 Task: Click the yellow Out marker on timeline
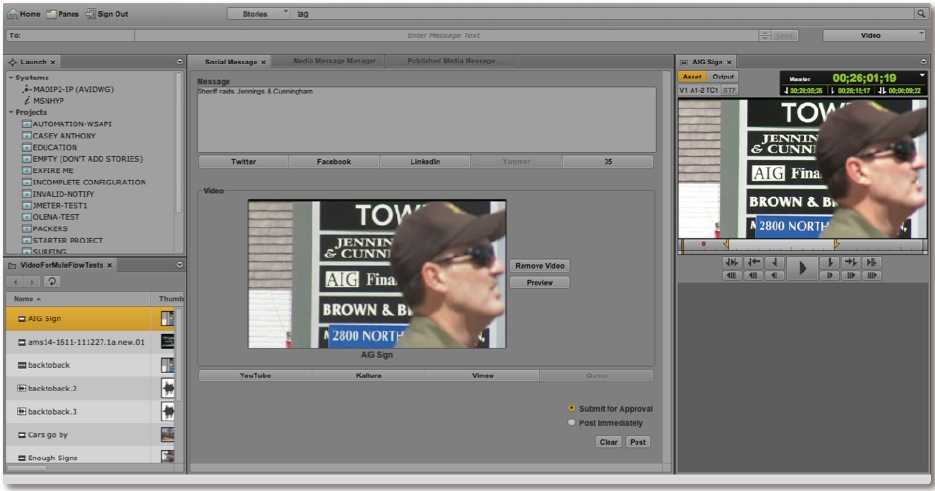(837, 244)
